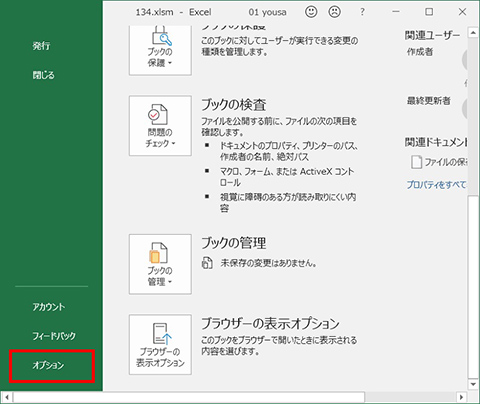
Task: Click the ブックの検査 heading
Action: [234, 105]
